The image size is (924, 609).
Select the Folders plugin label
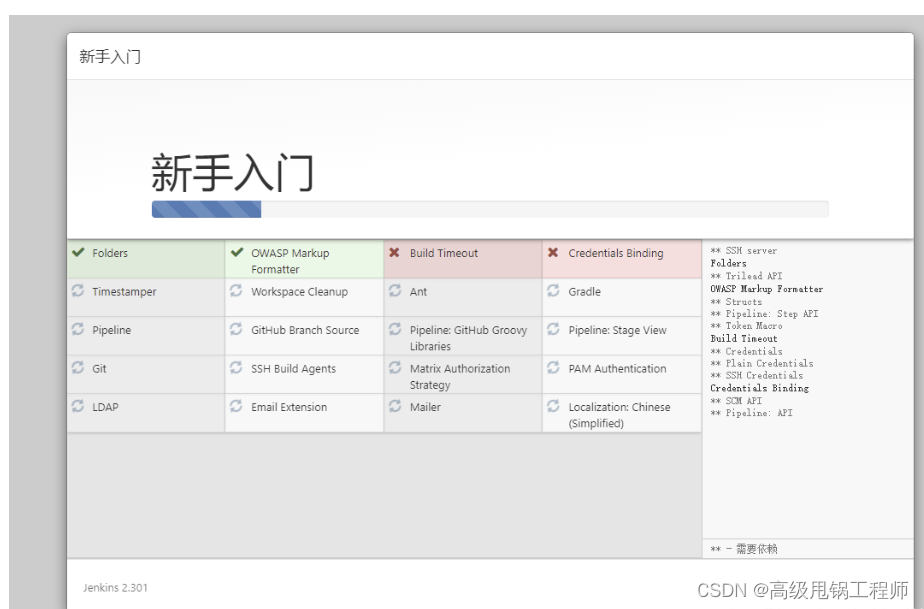(110, 253)
